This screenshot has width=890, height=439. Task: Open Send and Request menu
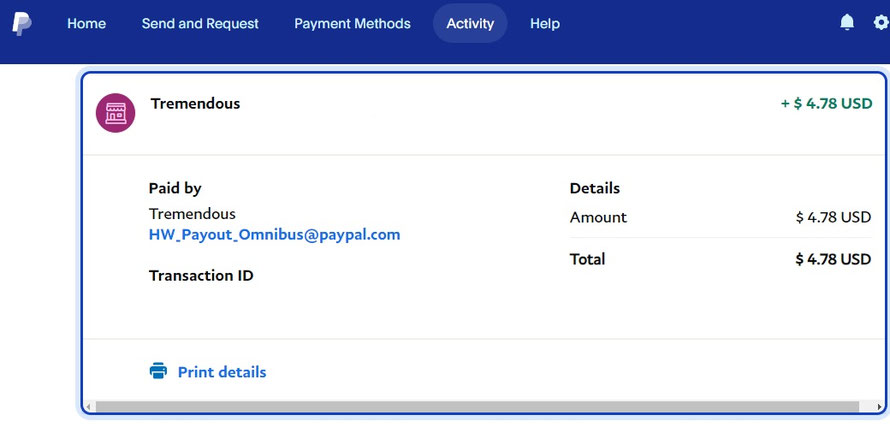pos(200,24)
